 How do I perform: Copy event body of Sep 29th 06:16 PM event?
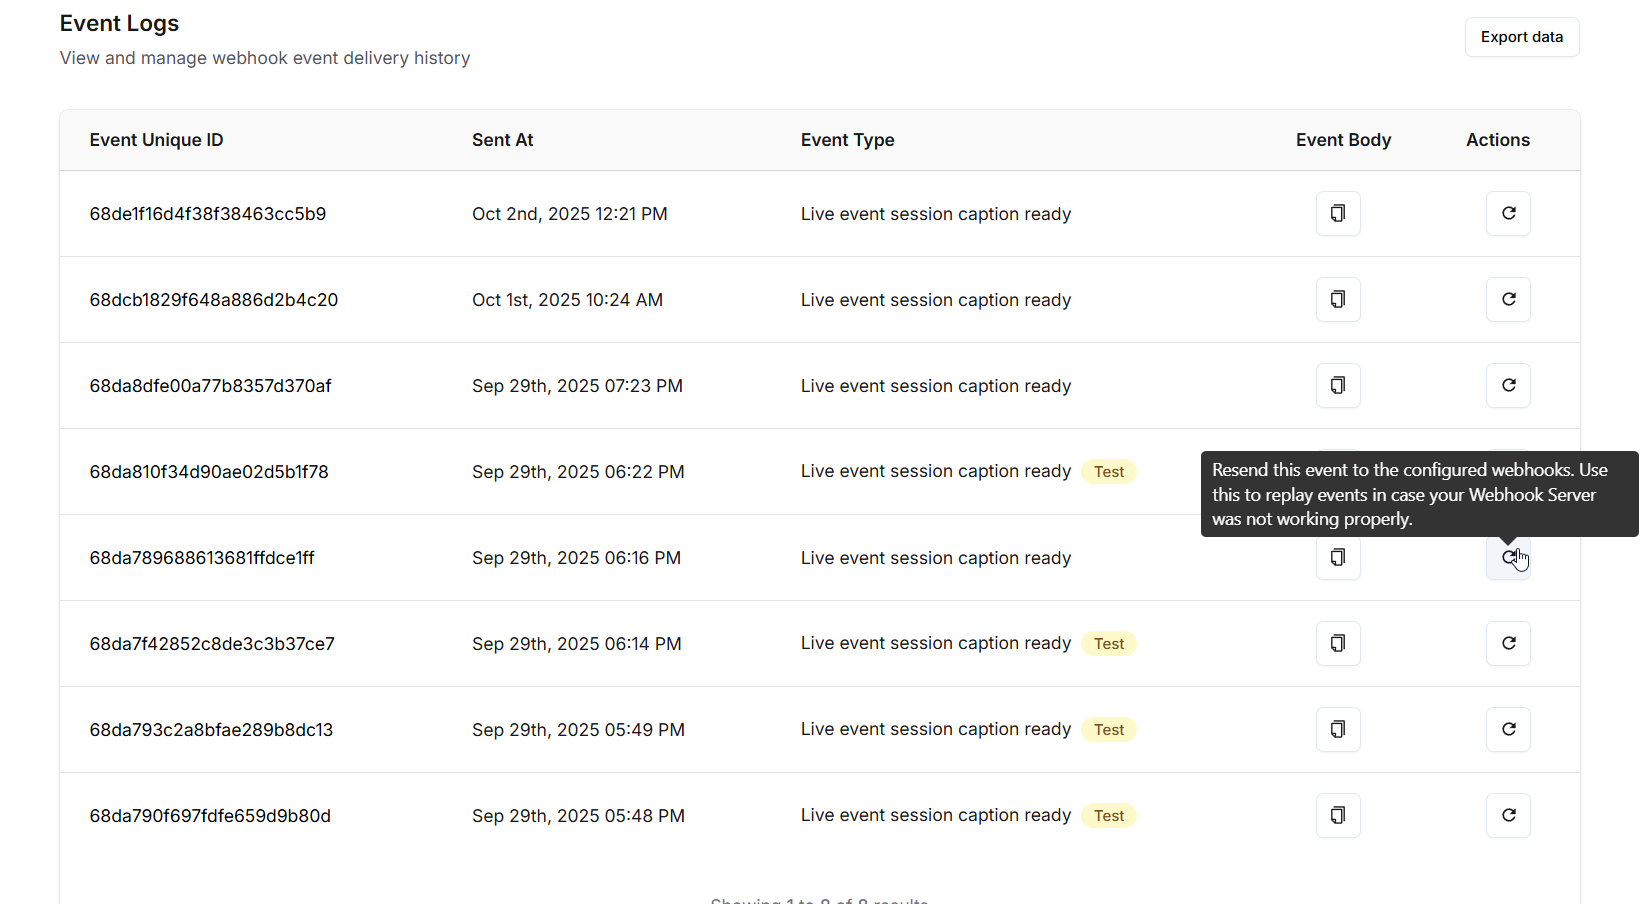[x=1338, y=558]
